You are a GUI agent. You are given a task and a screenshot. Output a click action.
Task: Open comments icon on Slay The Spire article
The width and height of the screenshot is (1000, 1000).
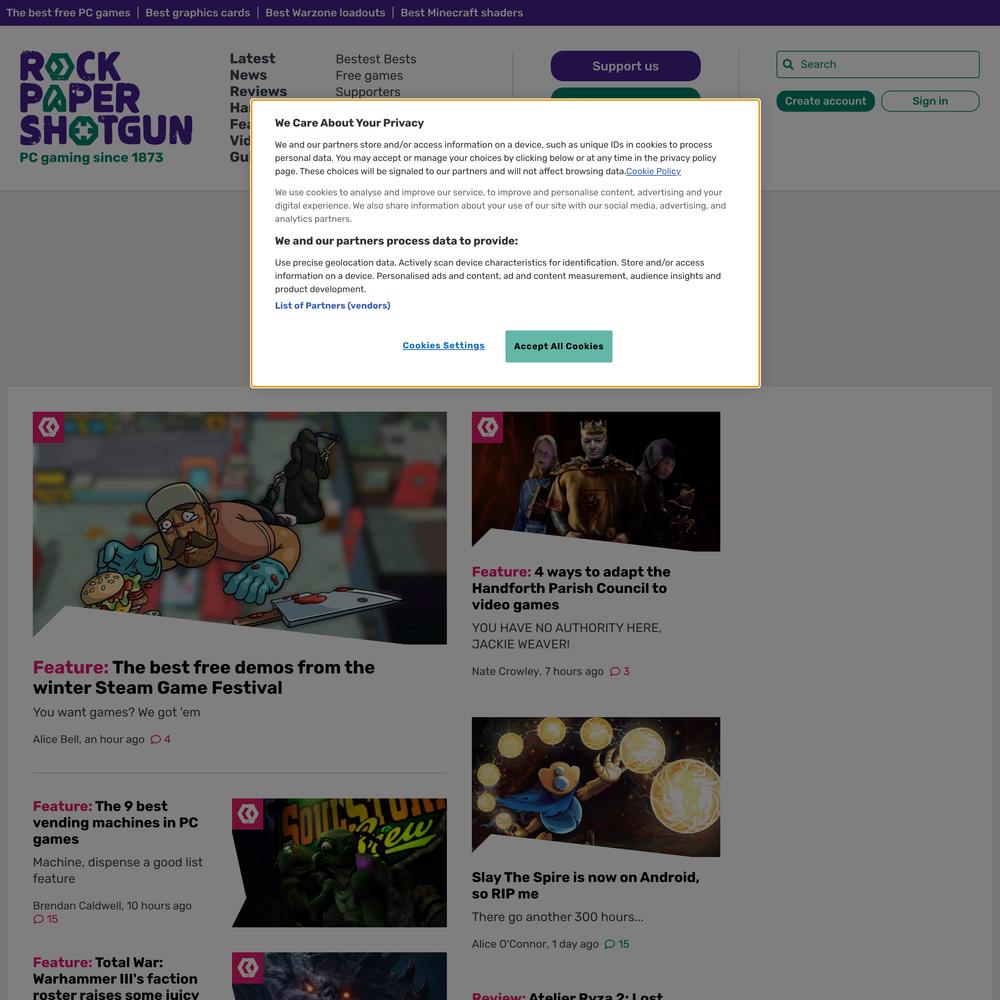pyautogui.click(x=610, y=945)
